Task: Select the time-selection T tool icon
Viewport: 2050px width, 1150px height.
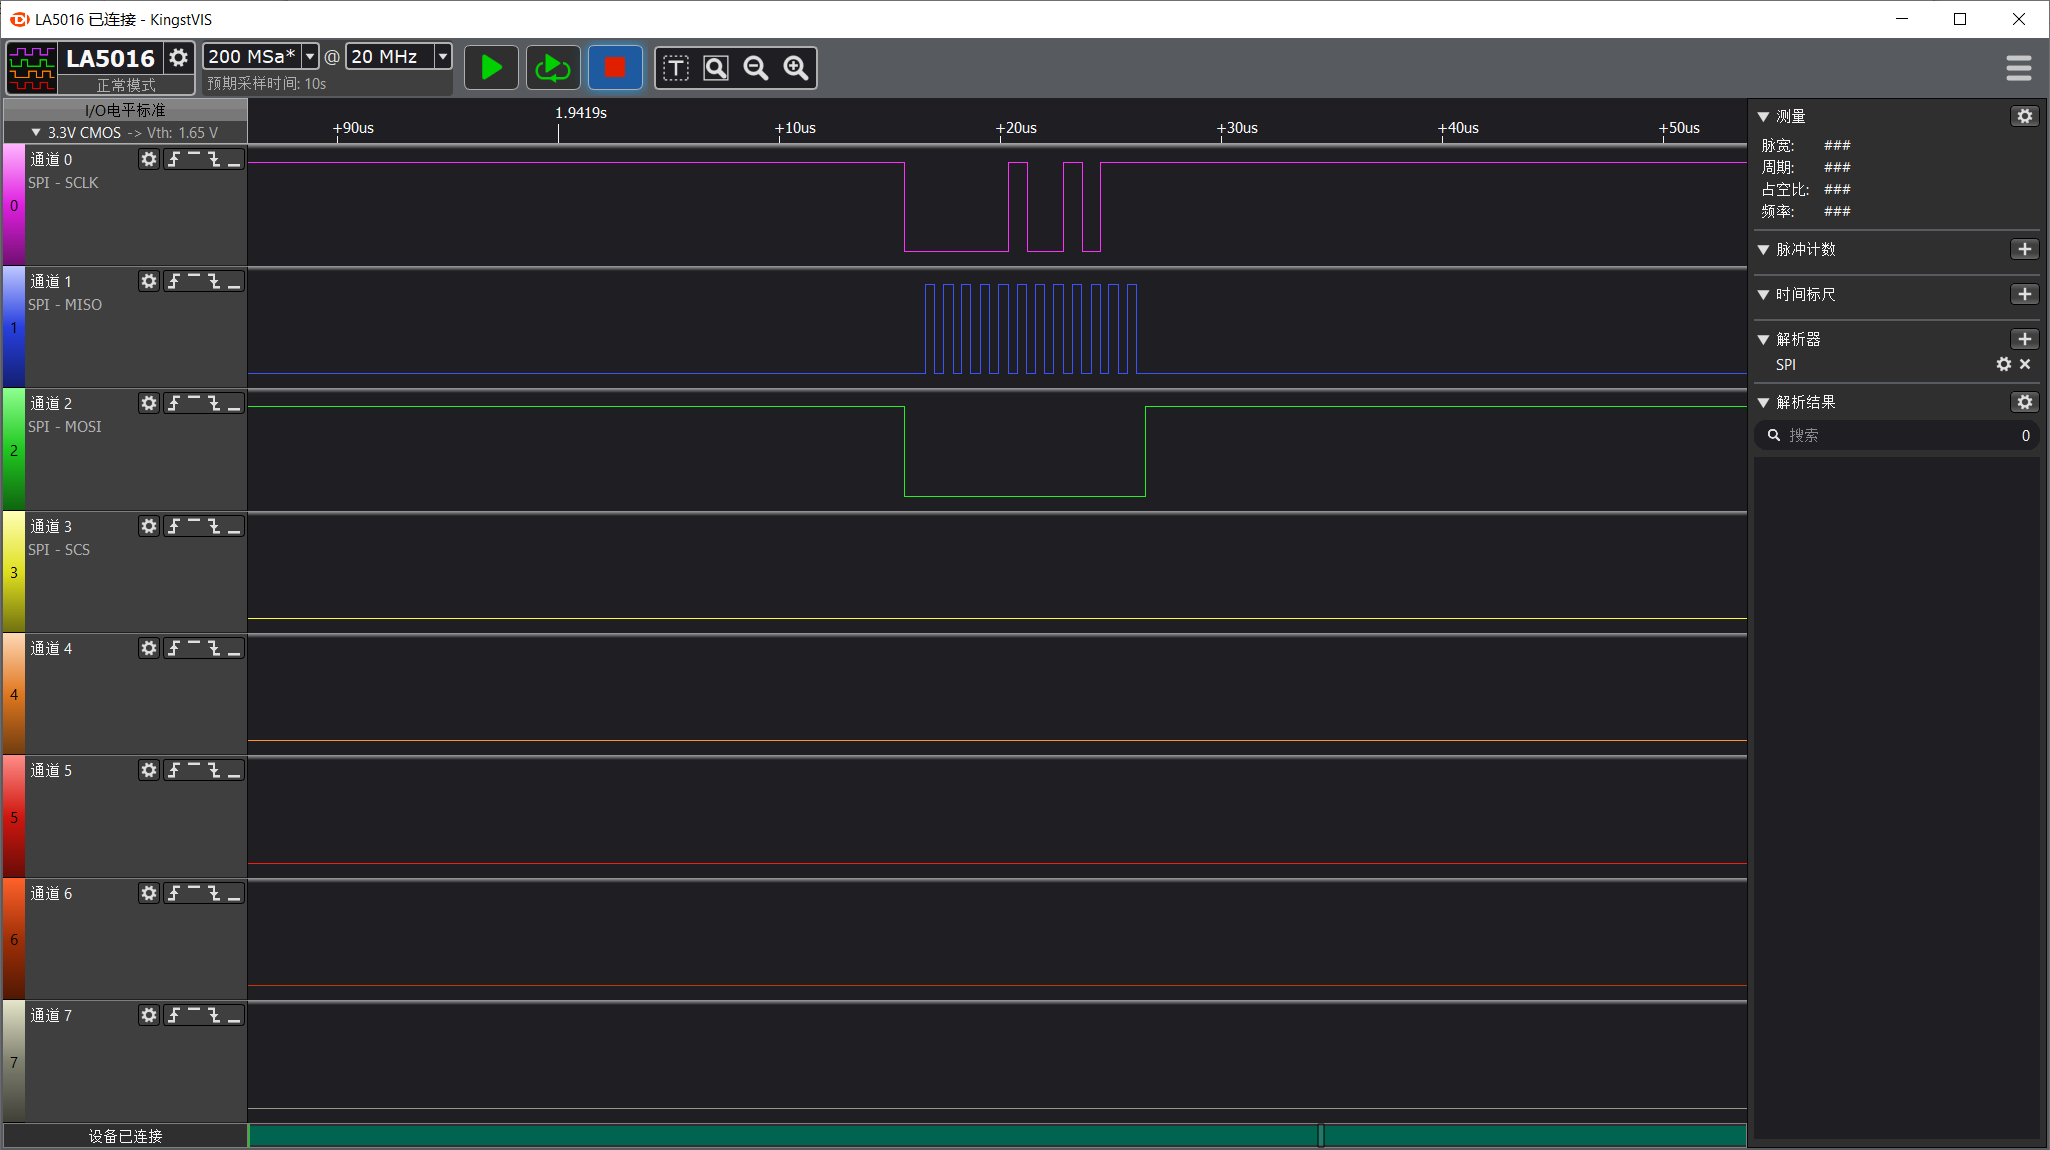Action: click(x=676, y=68)
